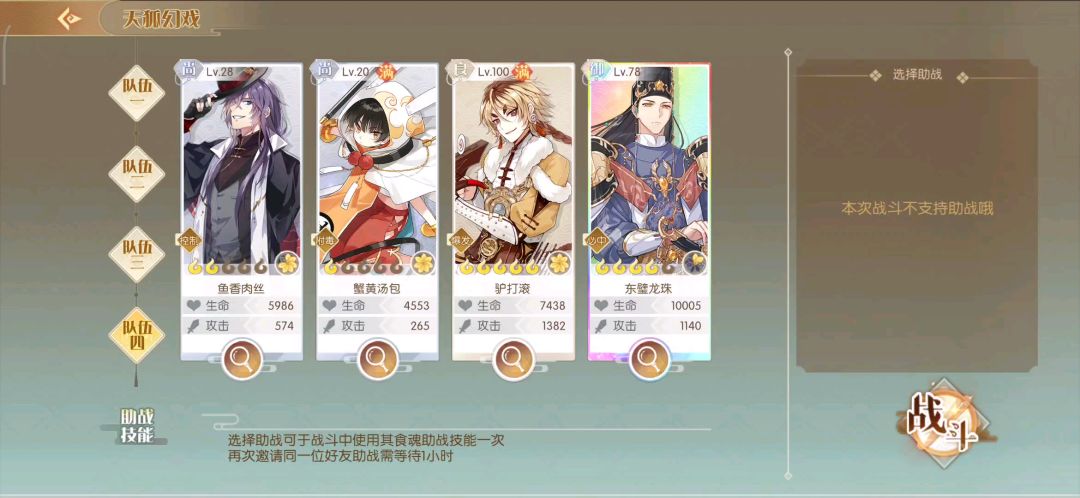The image size is (1080, 498).
Task: Select the 蟹黄汤包 character portrait
Action: [x=377, y=165]
